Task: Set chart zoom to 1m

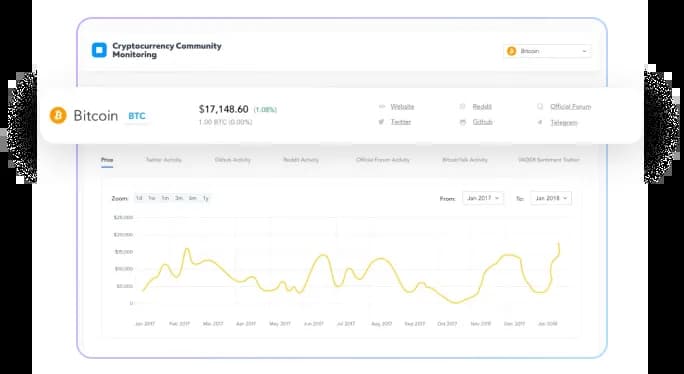Action: [x=165, y=198]
